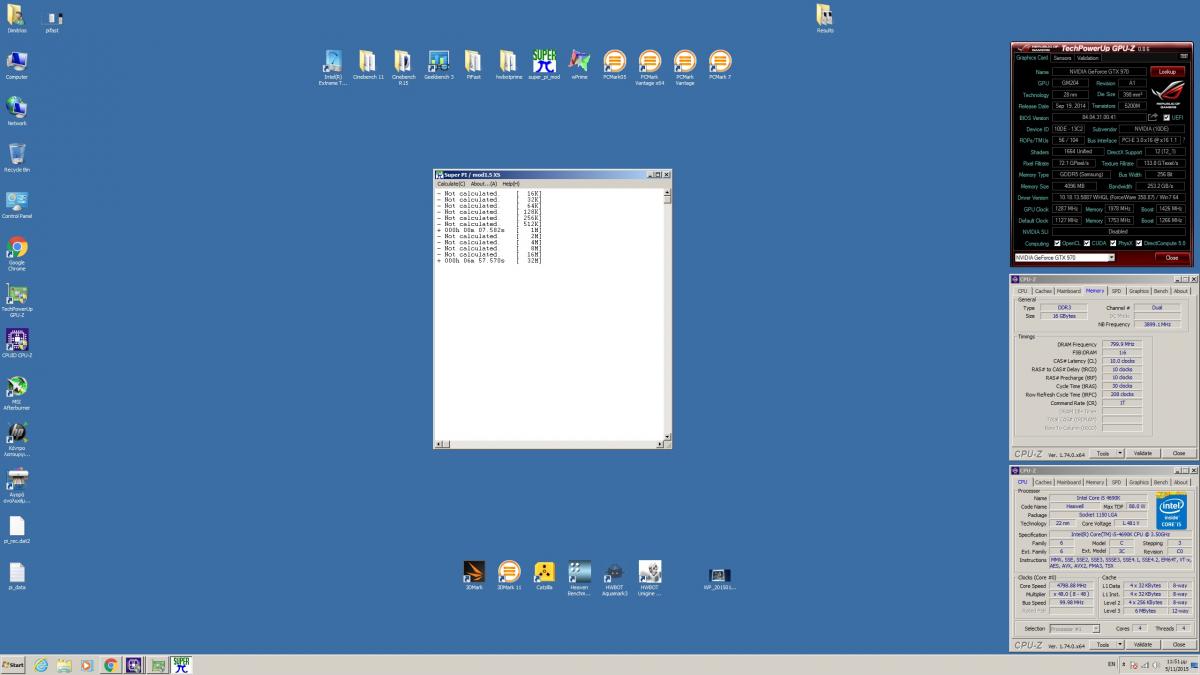Click the down arrow of Super PI scrollbar
This screenshot has width=1200, height=675.
[667, 436]
